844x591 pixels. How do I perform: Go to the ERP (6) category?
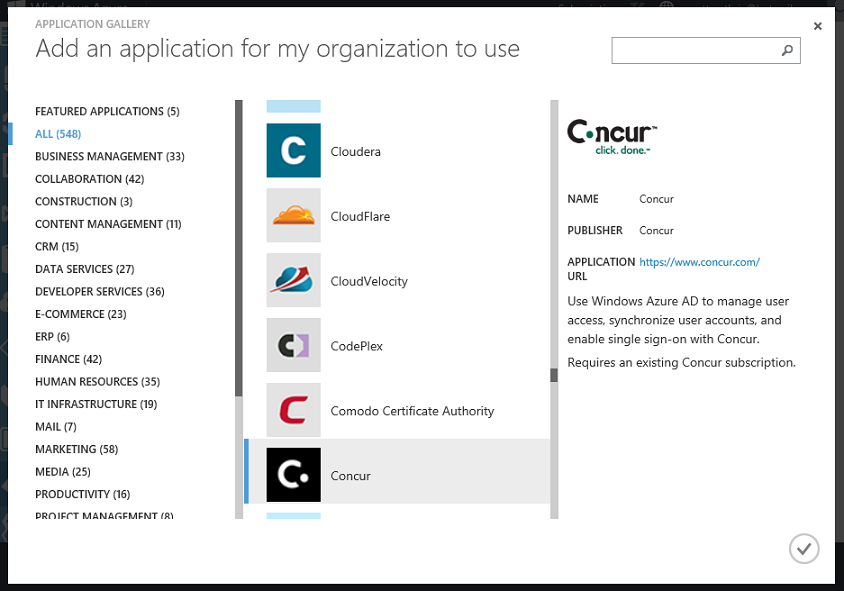[x=52, y=337]
